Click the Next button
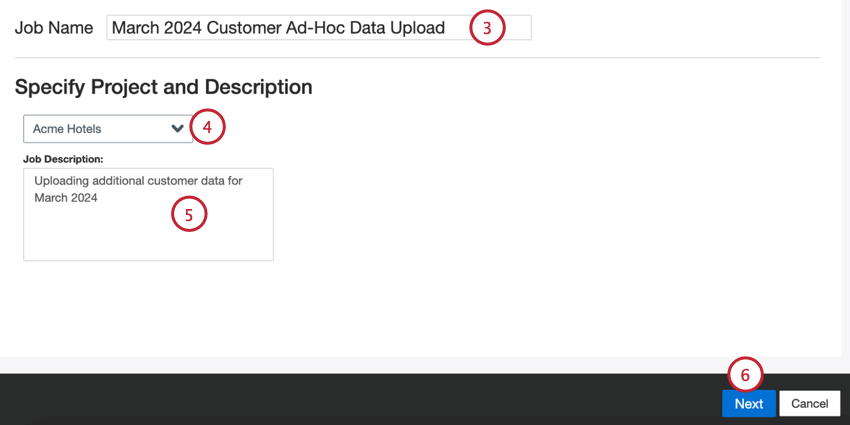 coord(749,403)
